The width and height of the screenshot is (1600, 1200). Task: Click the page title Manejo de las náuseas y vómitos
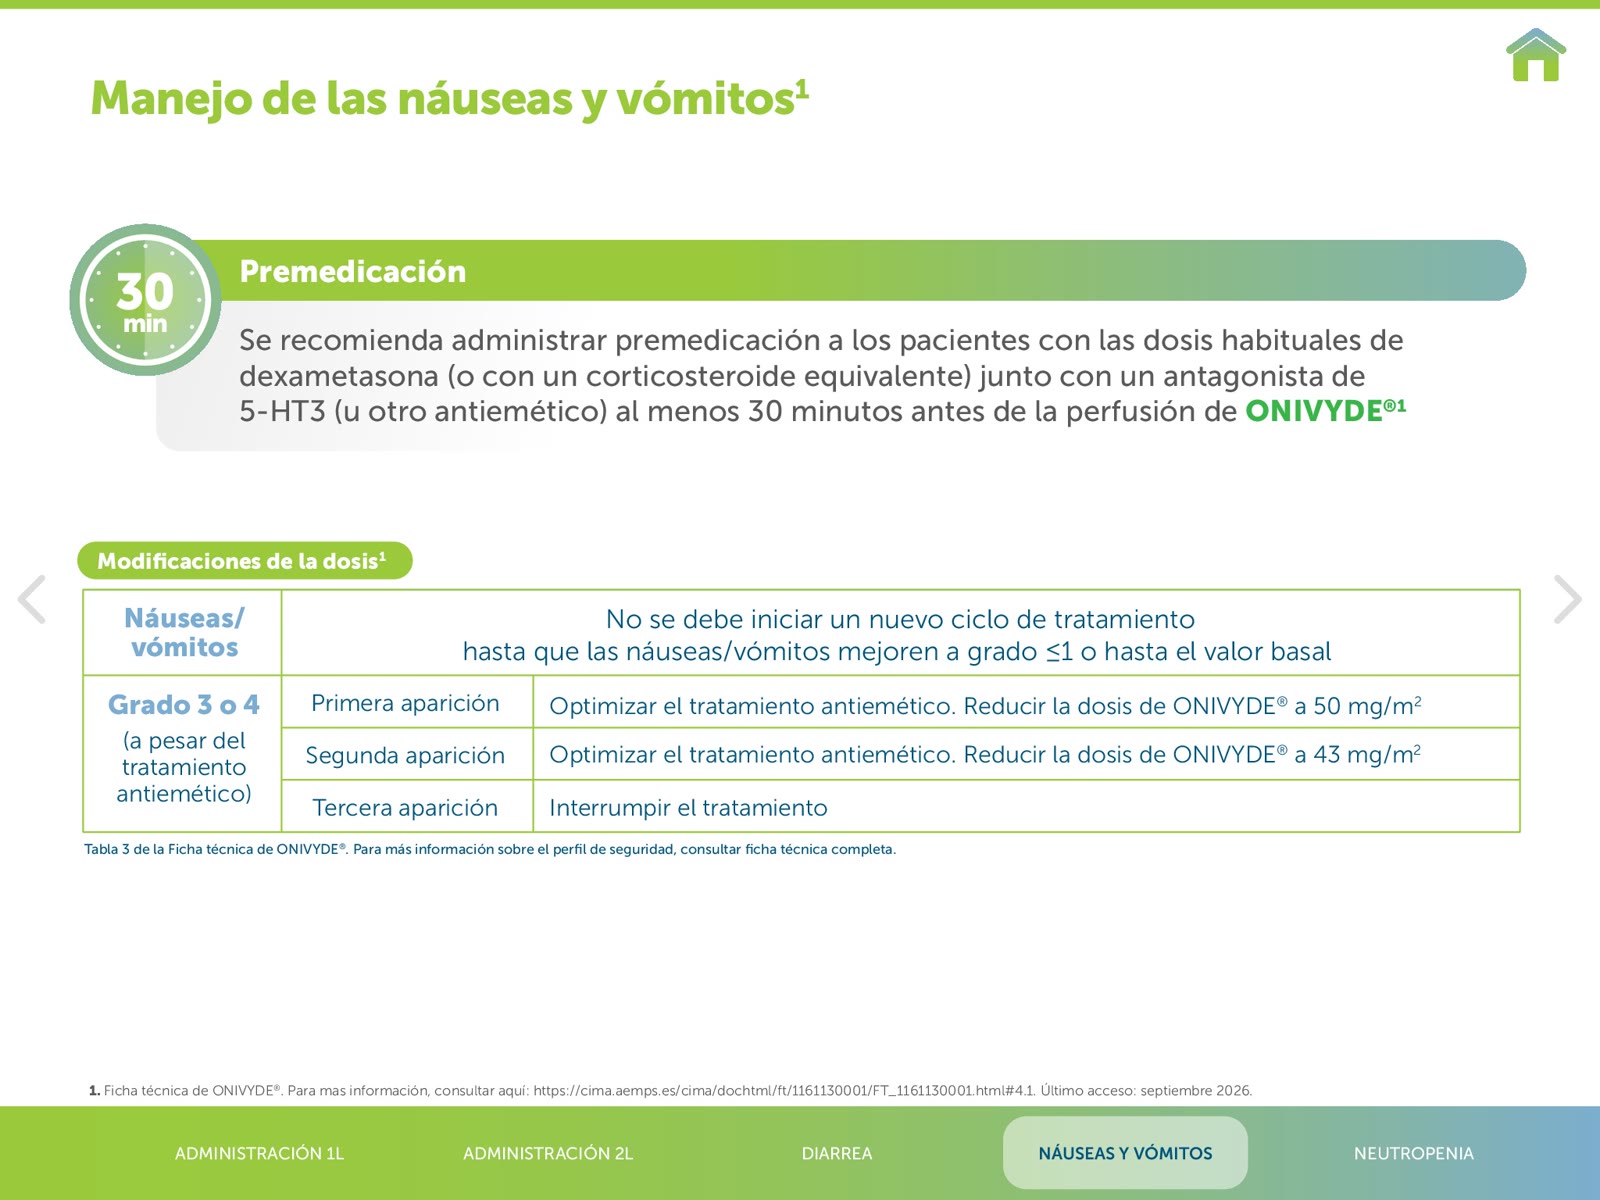(x=450, y=99)
